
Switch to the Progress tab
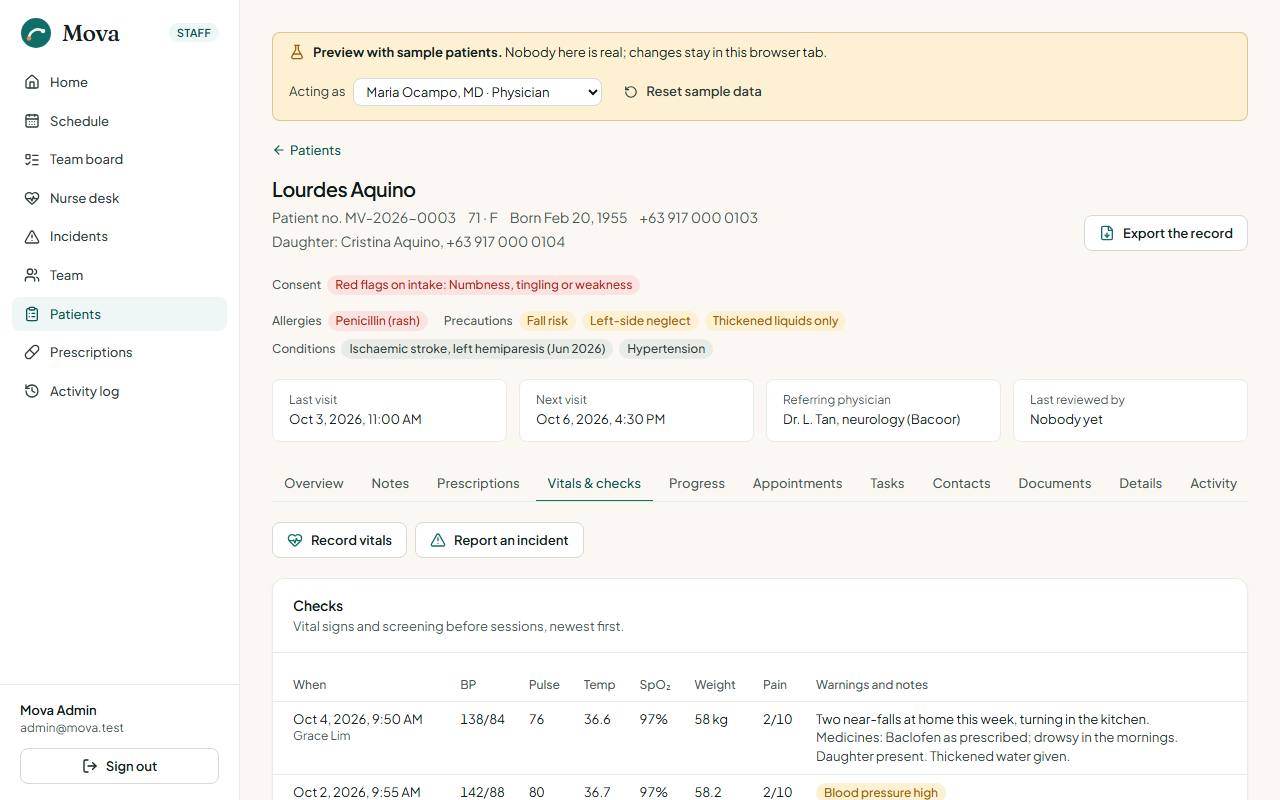pyautogui.click(x=697, y=483)
